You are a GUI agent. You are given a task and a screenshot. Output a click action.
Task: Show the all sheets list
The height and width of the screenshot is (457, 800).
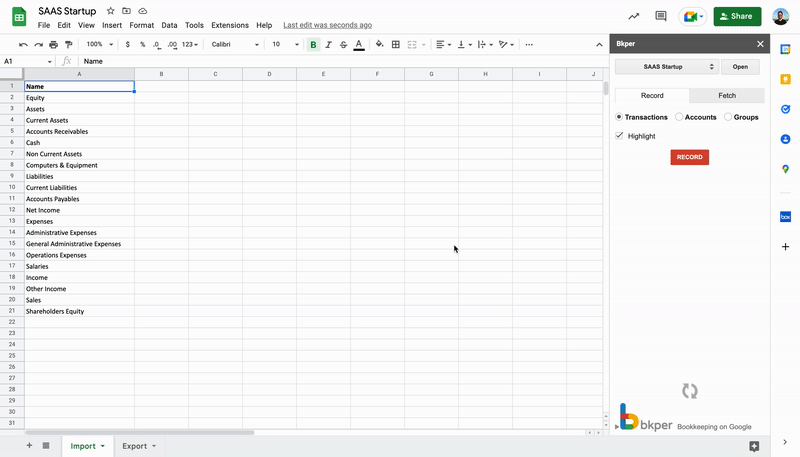tap(46, 446)
